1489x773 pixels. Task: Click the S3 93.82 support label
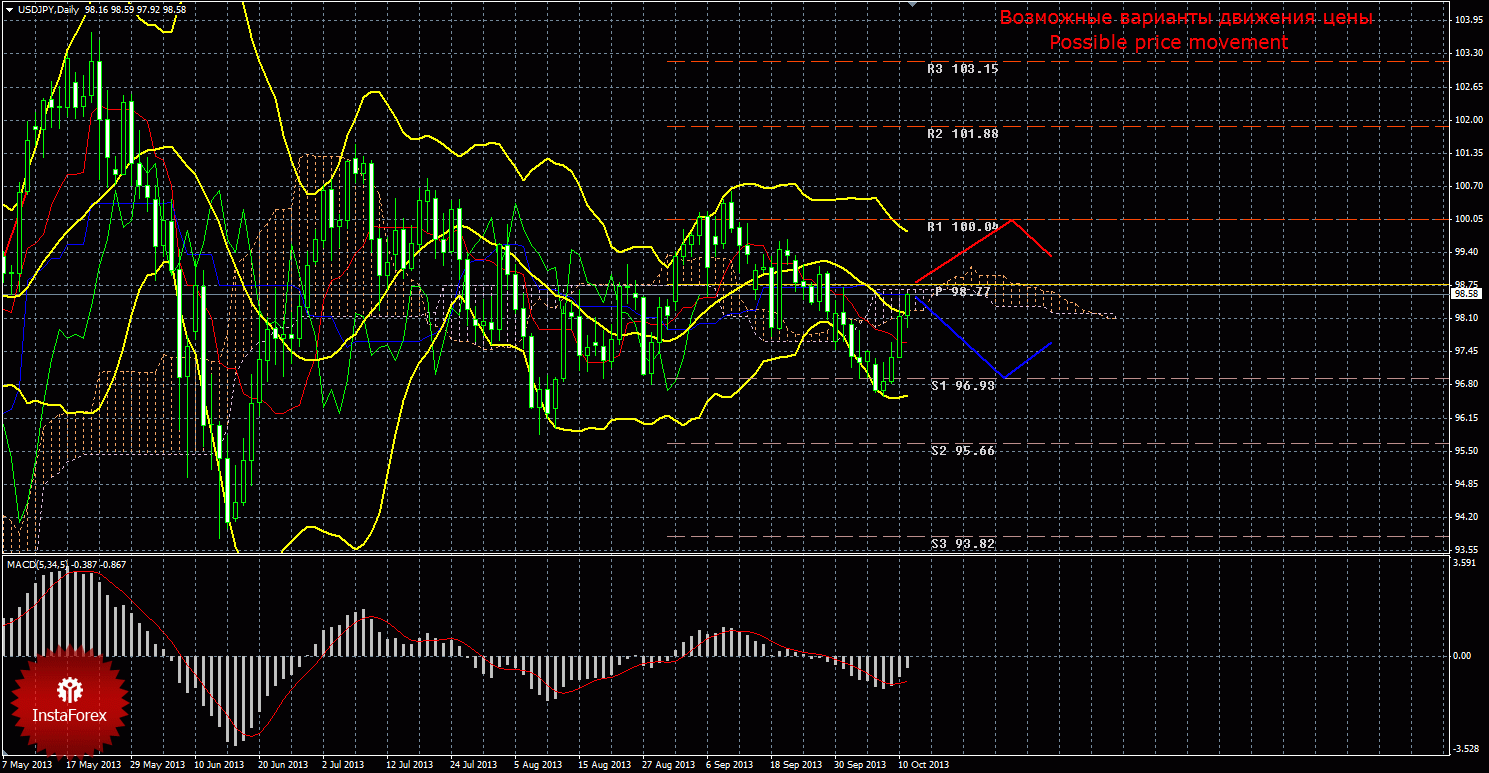pyautogui.click(x=962, y=544)
